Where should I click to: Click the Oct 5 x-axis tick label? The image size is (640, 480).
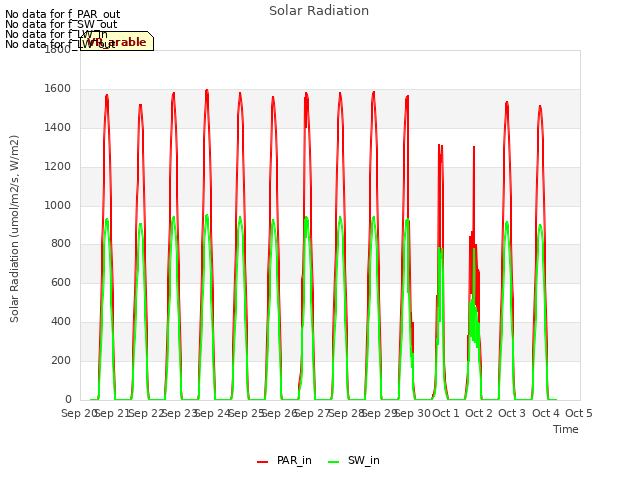click(579, 413)
